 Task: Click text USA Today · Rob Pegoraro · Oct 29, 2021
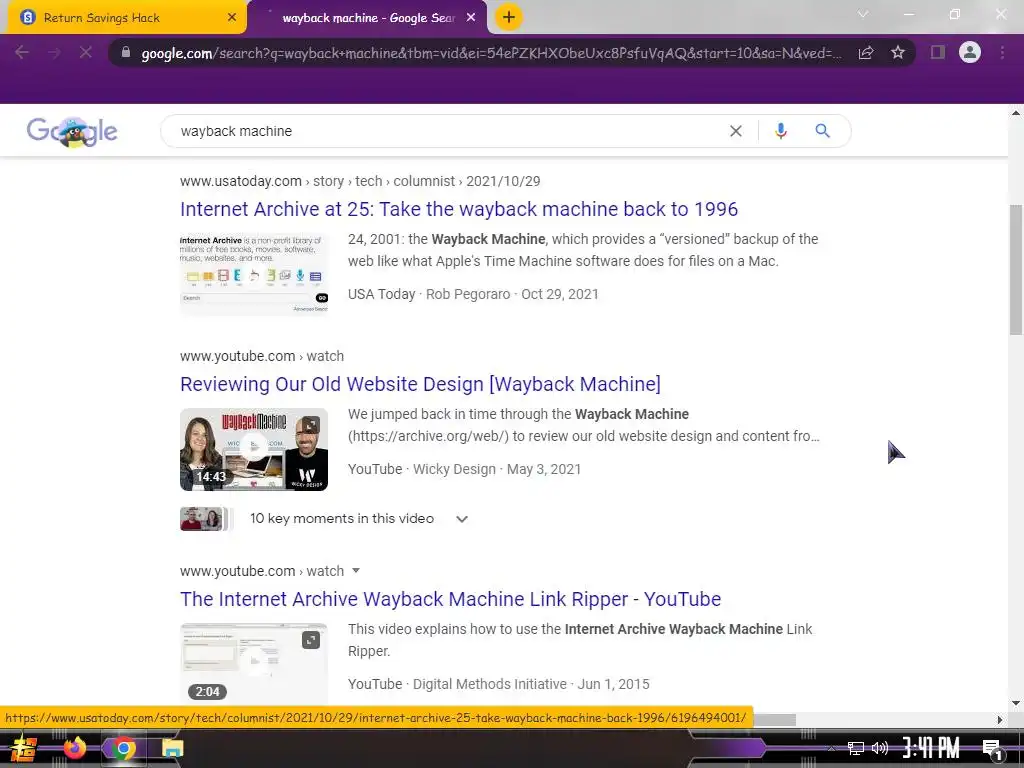pyautogui.click(x=473, y=294)
